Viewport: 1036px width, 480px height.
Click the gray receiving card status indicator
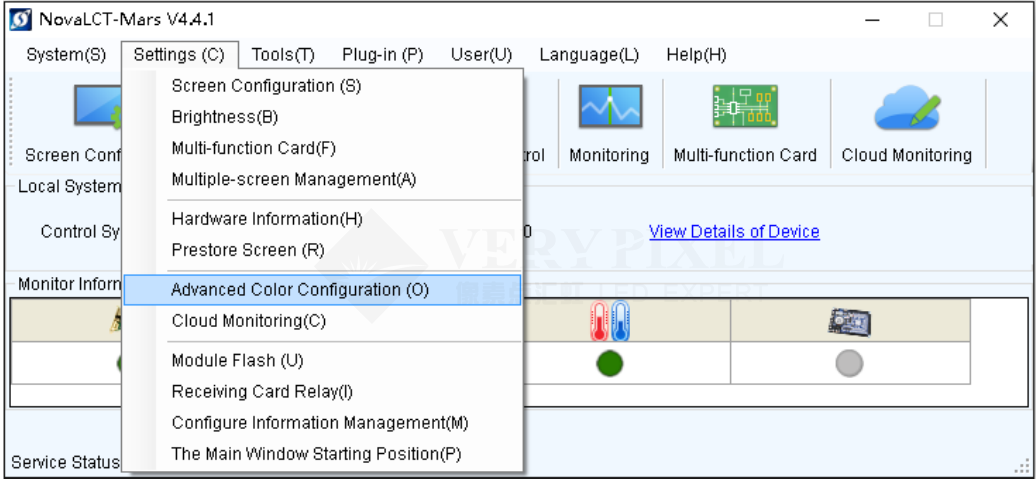click(850, 364)
